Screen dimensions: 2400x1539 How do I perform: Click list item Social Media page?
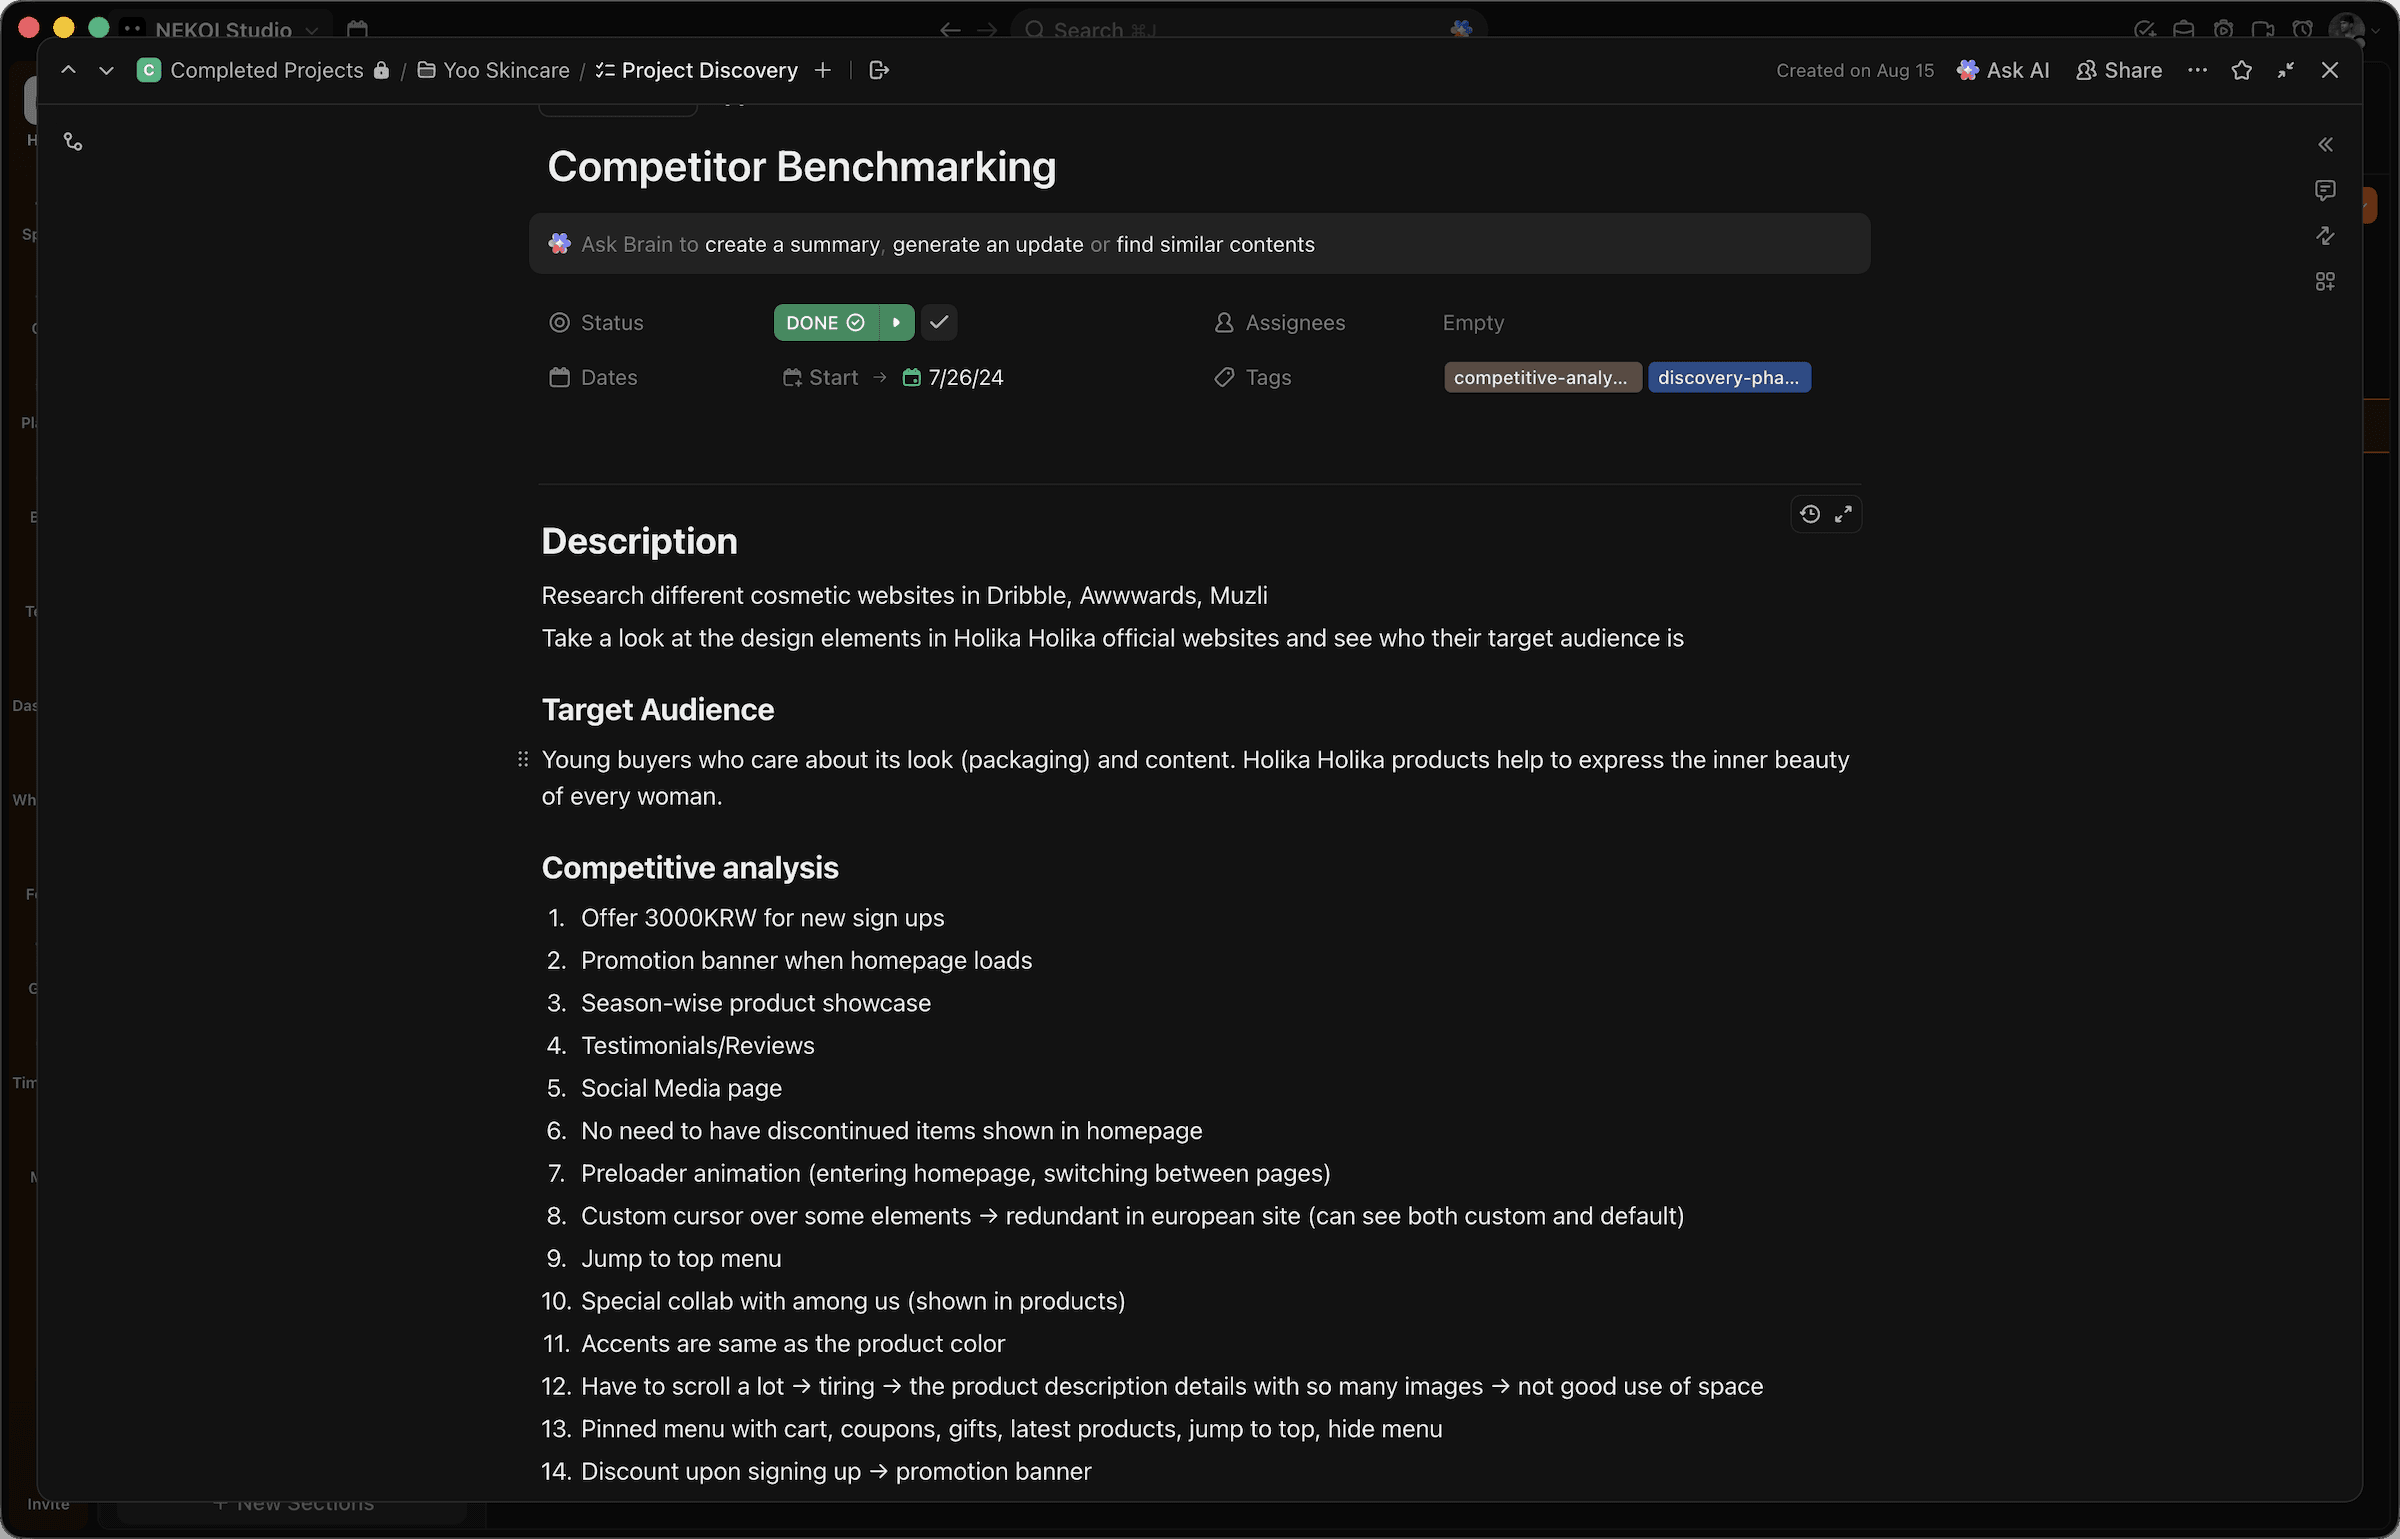pos(681,1088)
